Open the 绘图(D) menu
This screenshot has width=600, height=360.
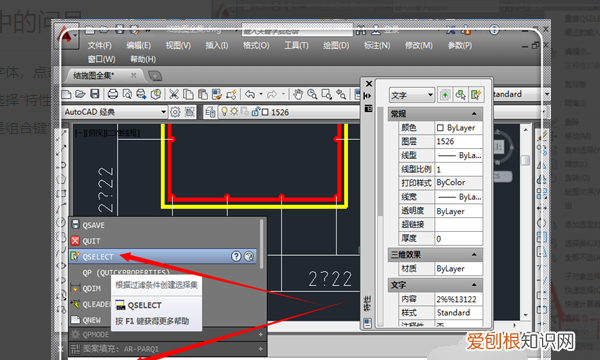336,46
